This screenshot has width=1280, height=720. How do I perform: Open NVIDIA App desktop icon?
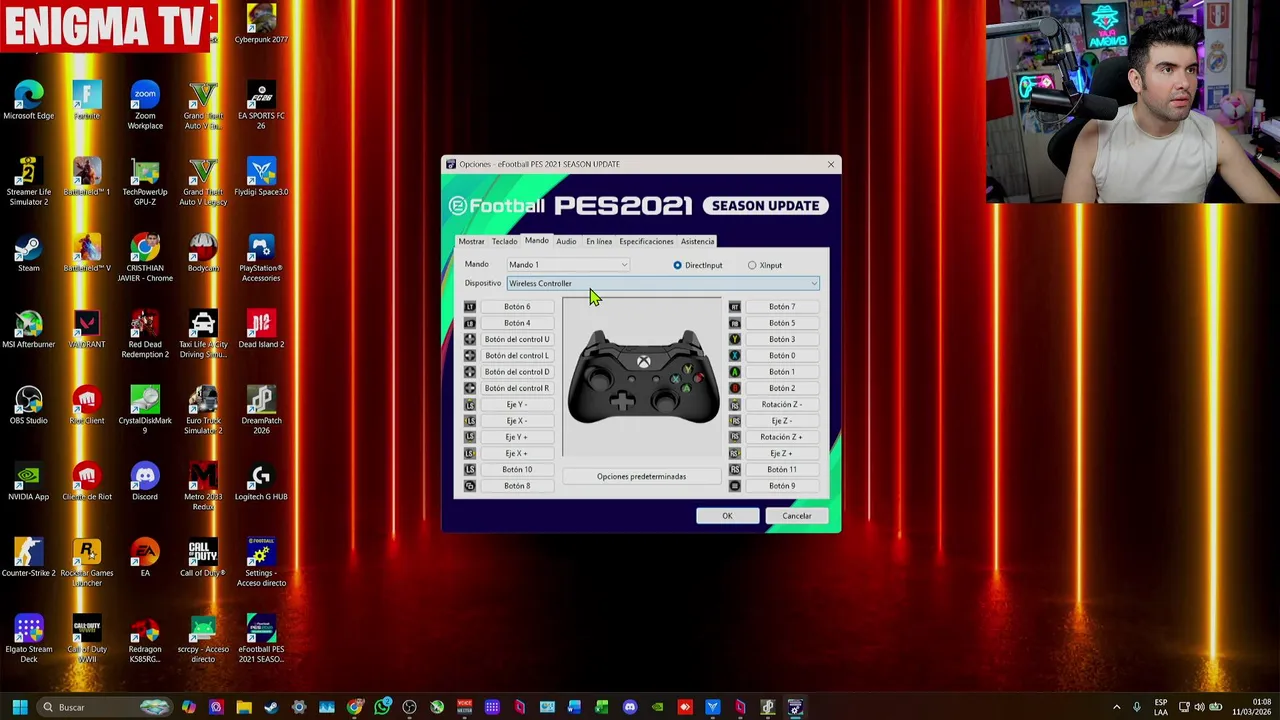pos(29,482)
